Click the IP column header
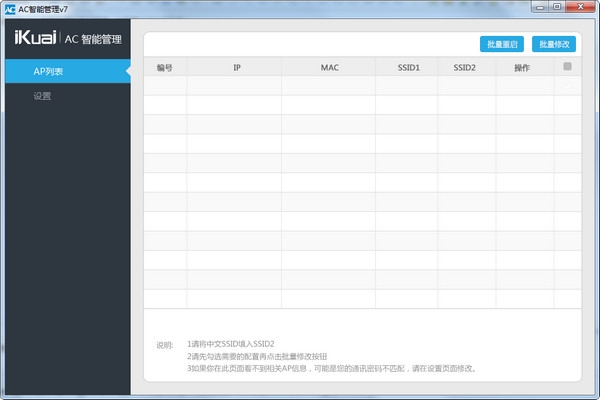Image resolution: width=600 pixels, height=400 pixels. pyautogui.click(x=237, y=68)
